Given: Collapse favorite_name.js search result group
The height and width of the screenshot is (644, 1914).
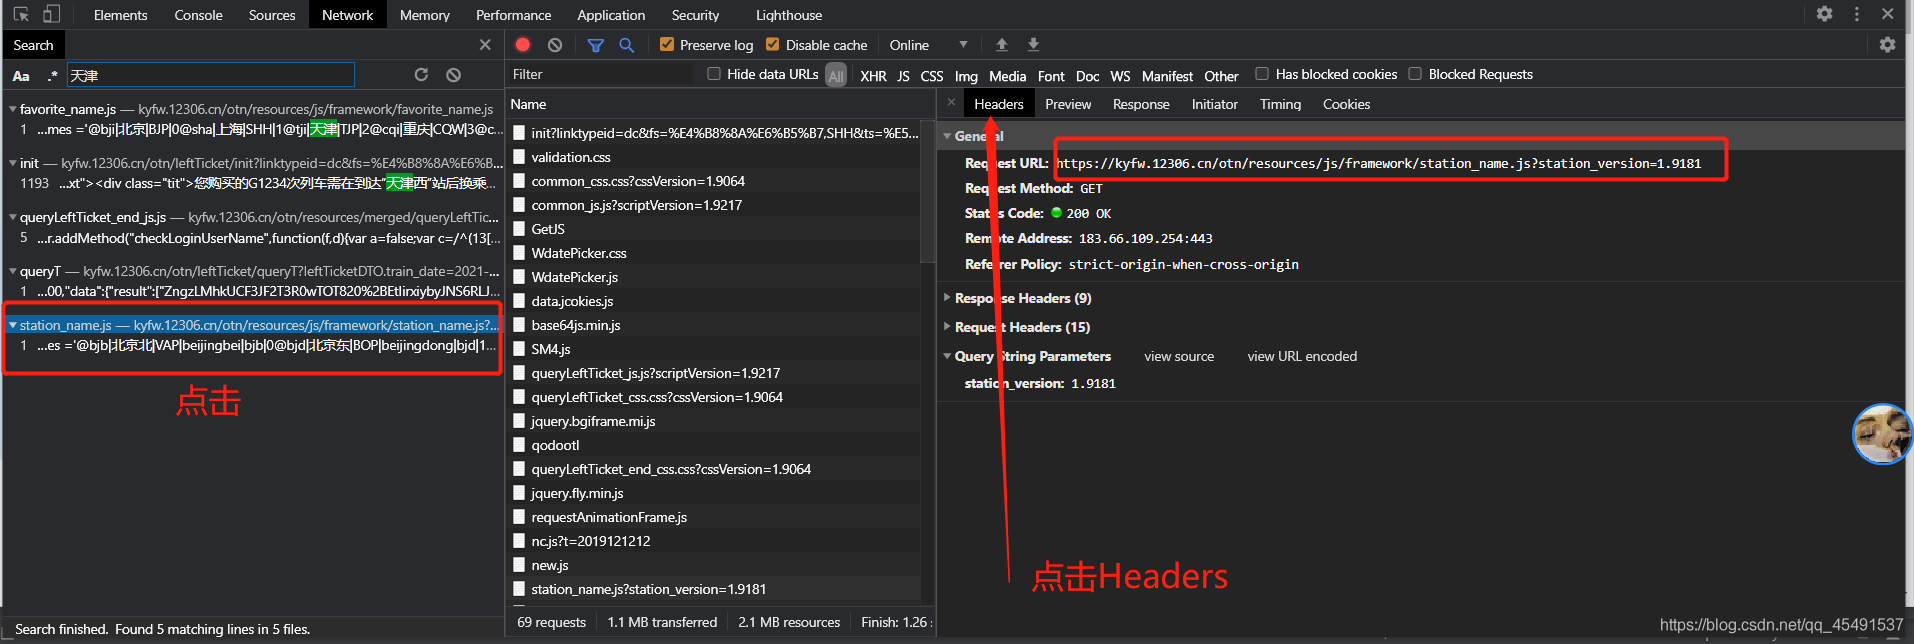Looking at the screenshot, I should (x=12, y=109).
